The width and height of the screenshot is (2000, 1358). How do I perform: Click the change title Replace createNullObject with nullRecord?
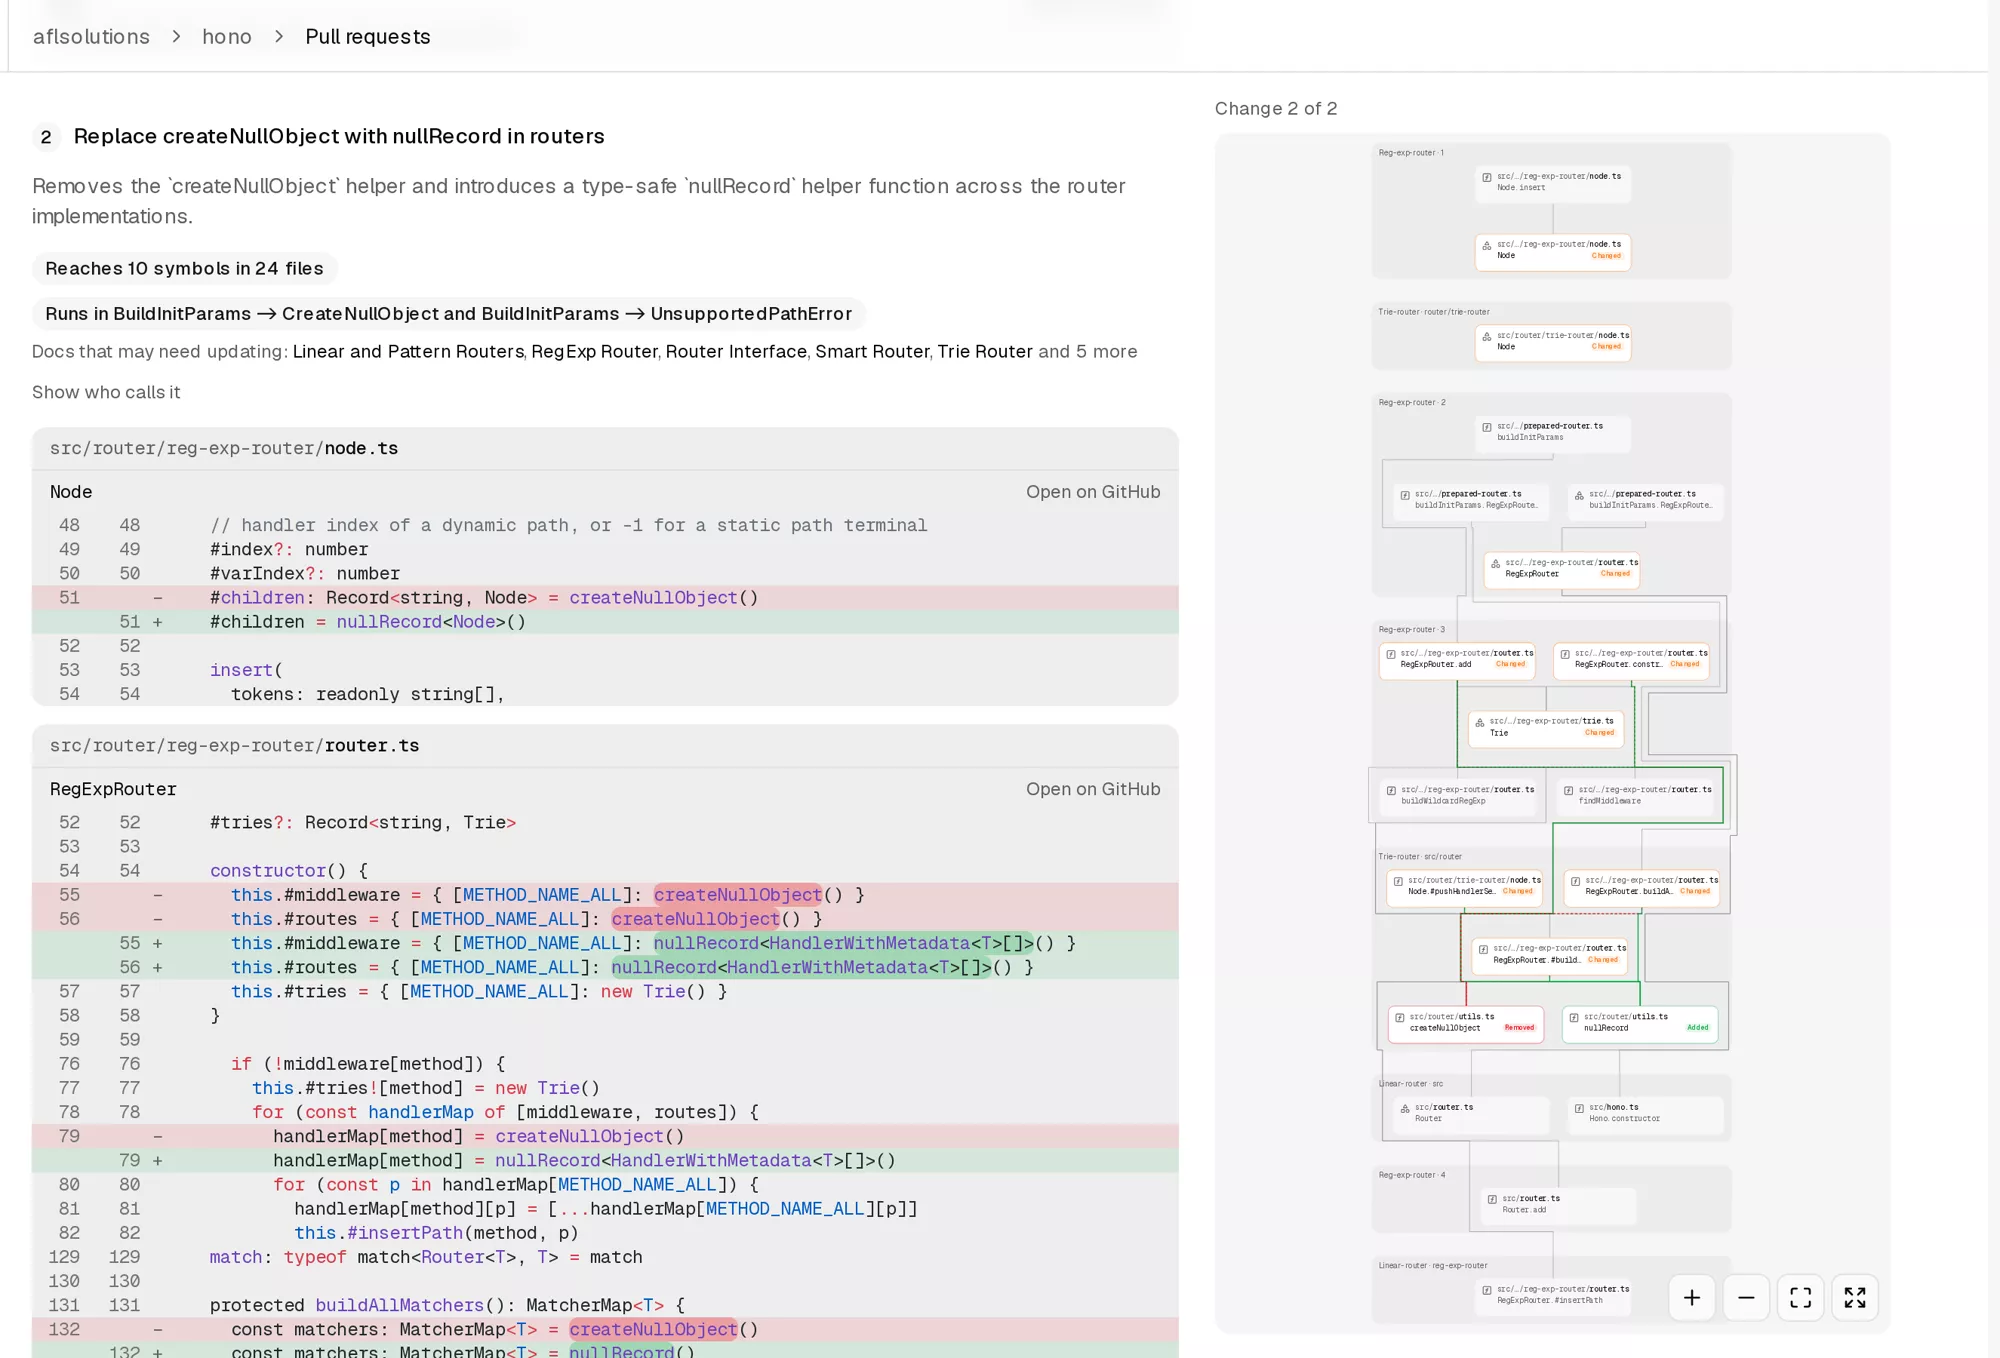[339, 136]
